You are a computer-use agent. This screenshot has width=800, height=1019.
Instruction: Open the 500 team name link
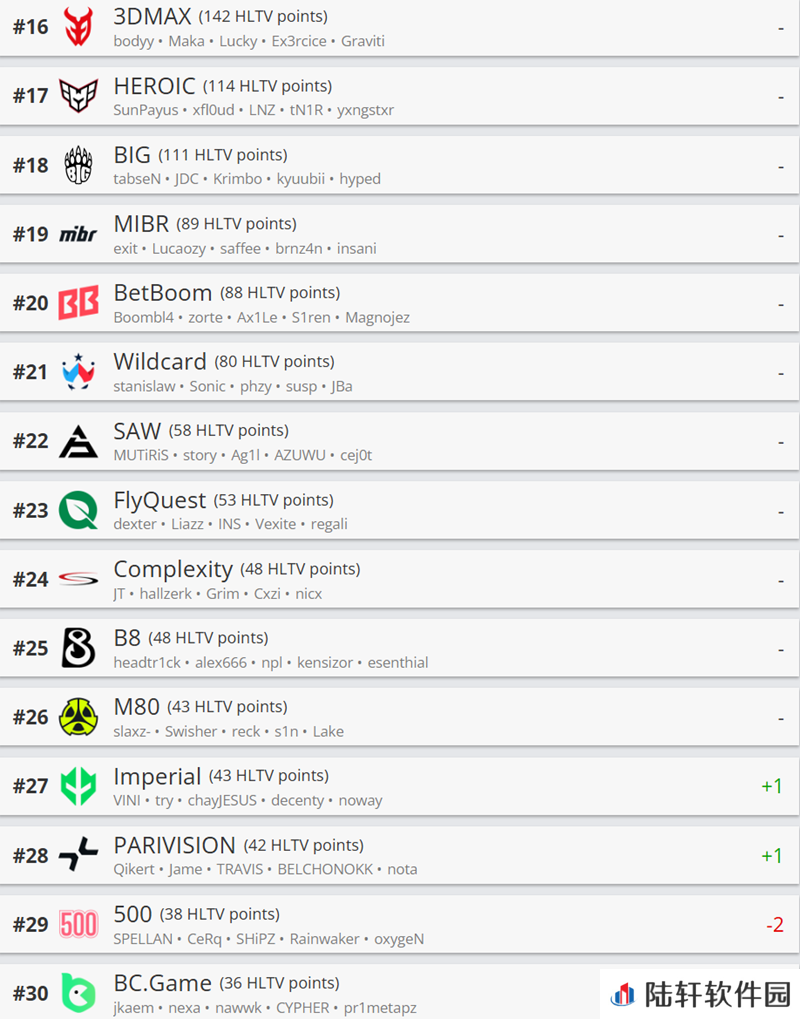tap(133, 914)
